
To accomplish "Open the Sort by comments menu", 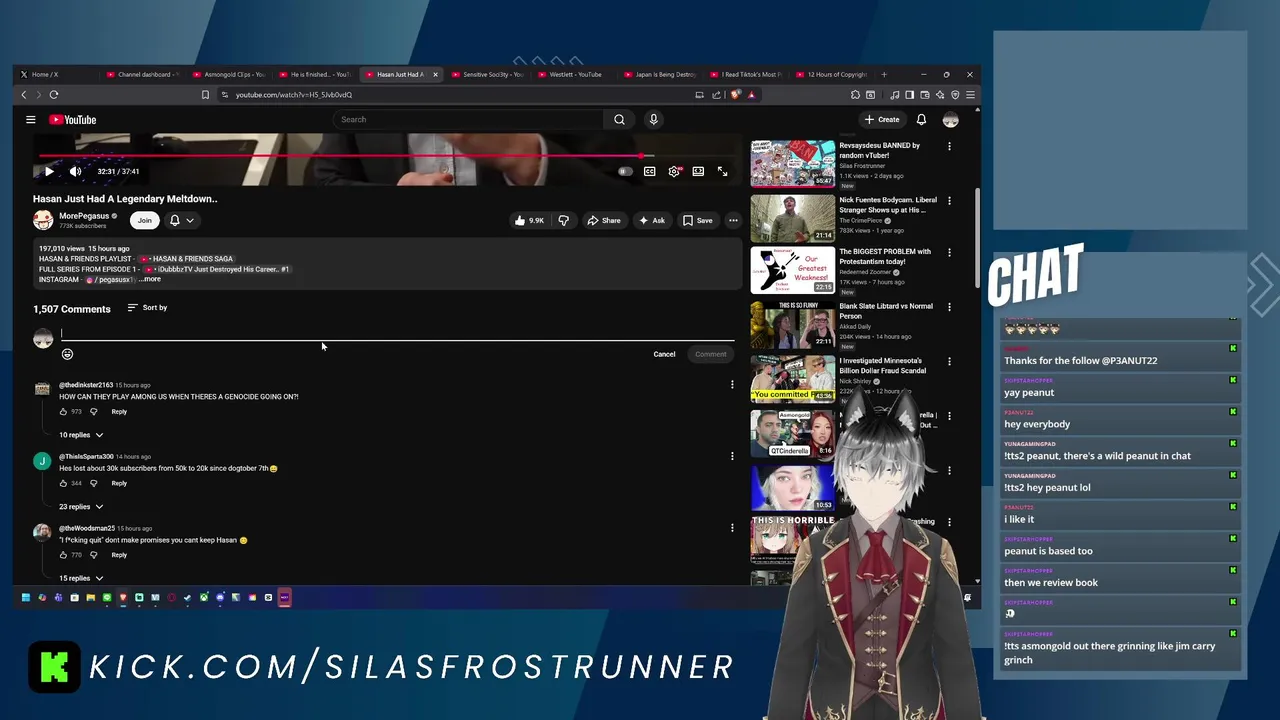I will tap(148, 308).
